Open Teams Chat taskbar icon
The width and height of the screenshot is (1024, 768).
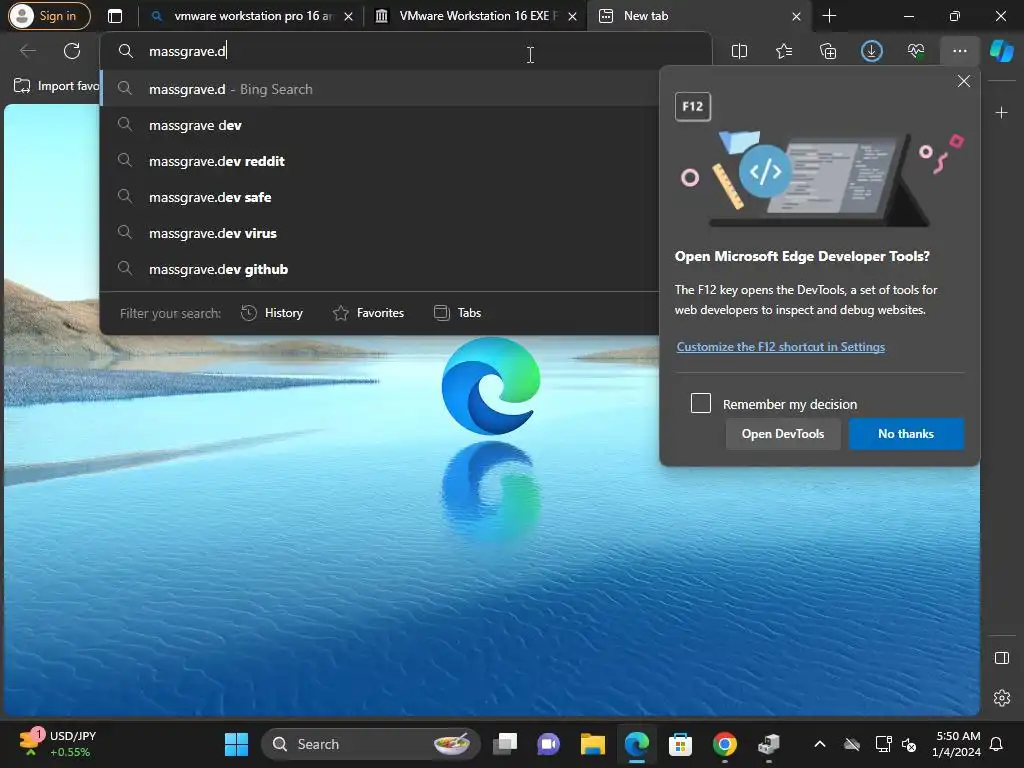(x=549, y=744)
